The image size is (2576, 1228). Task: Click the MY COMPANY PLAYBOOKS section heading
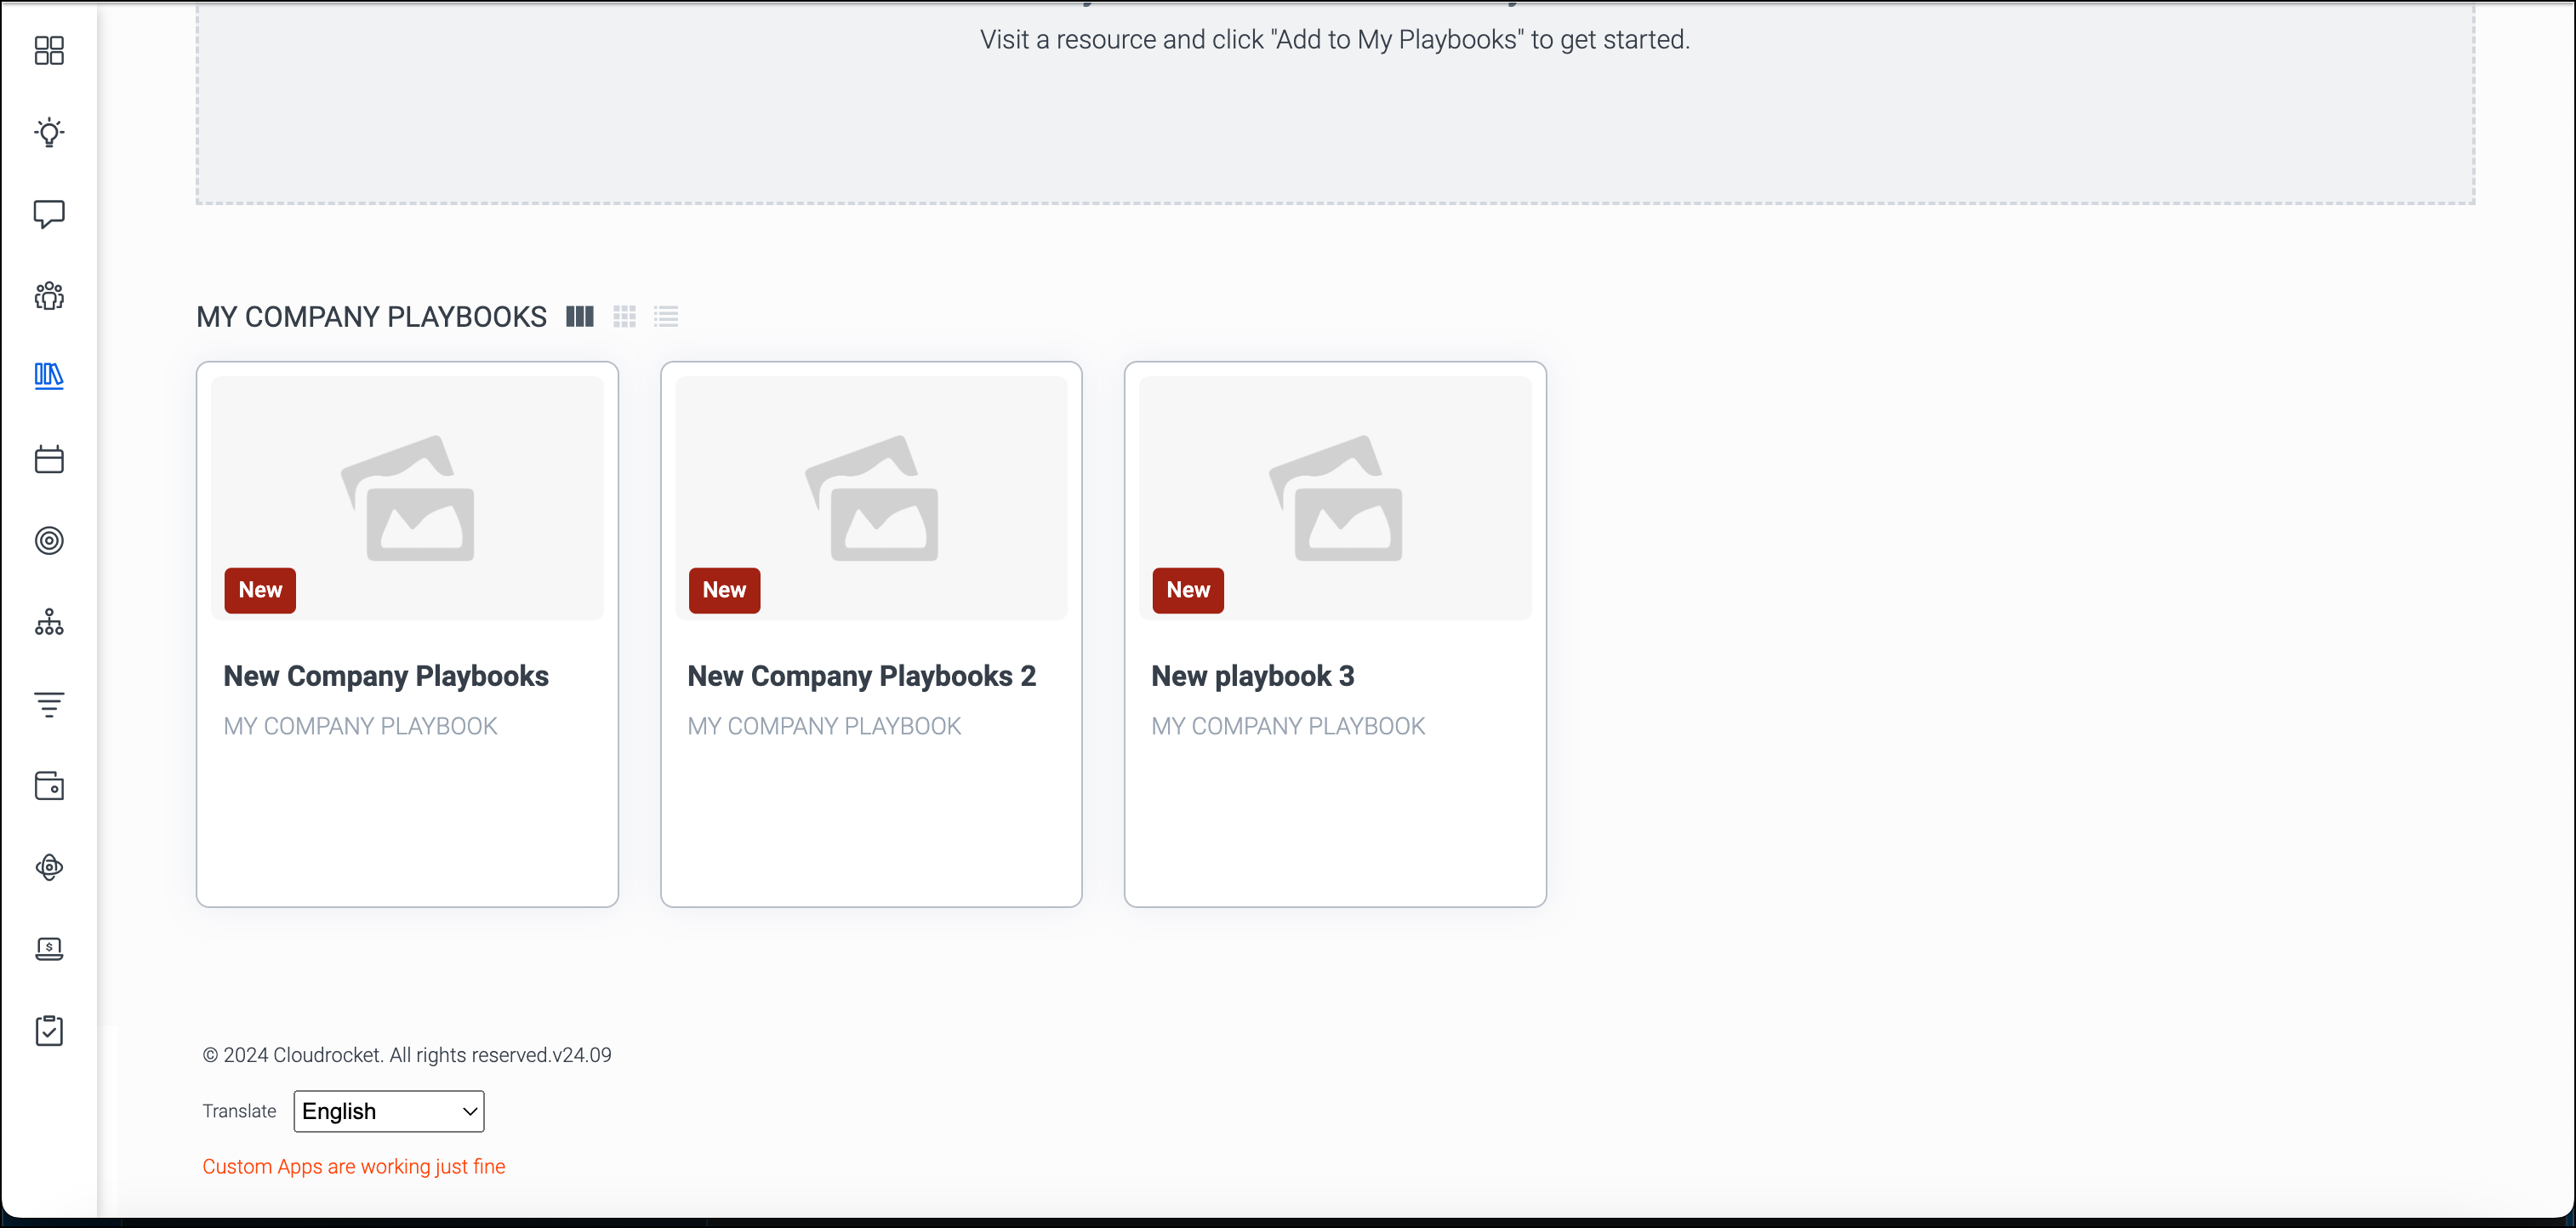[x=371, y=317]
